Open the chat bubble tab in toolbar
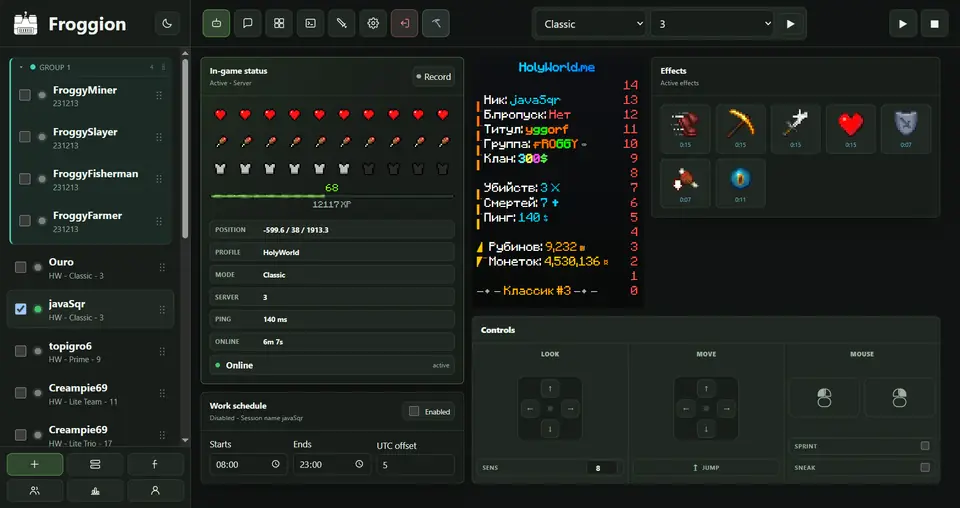 click(x=248, y=24)
